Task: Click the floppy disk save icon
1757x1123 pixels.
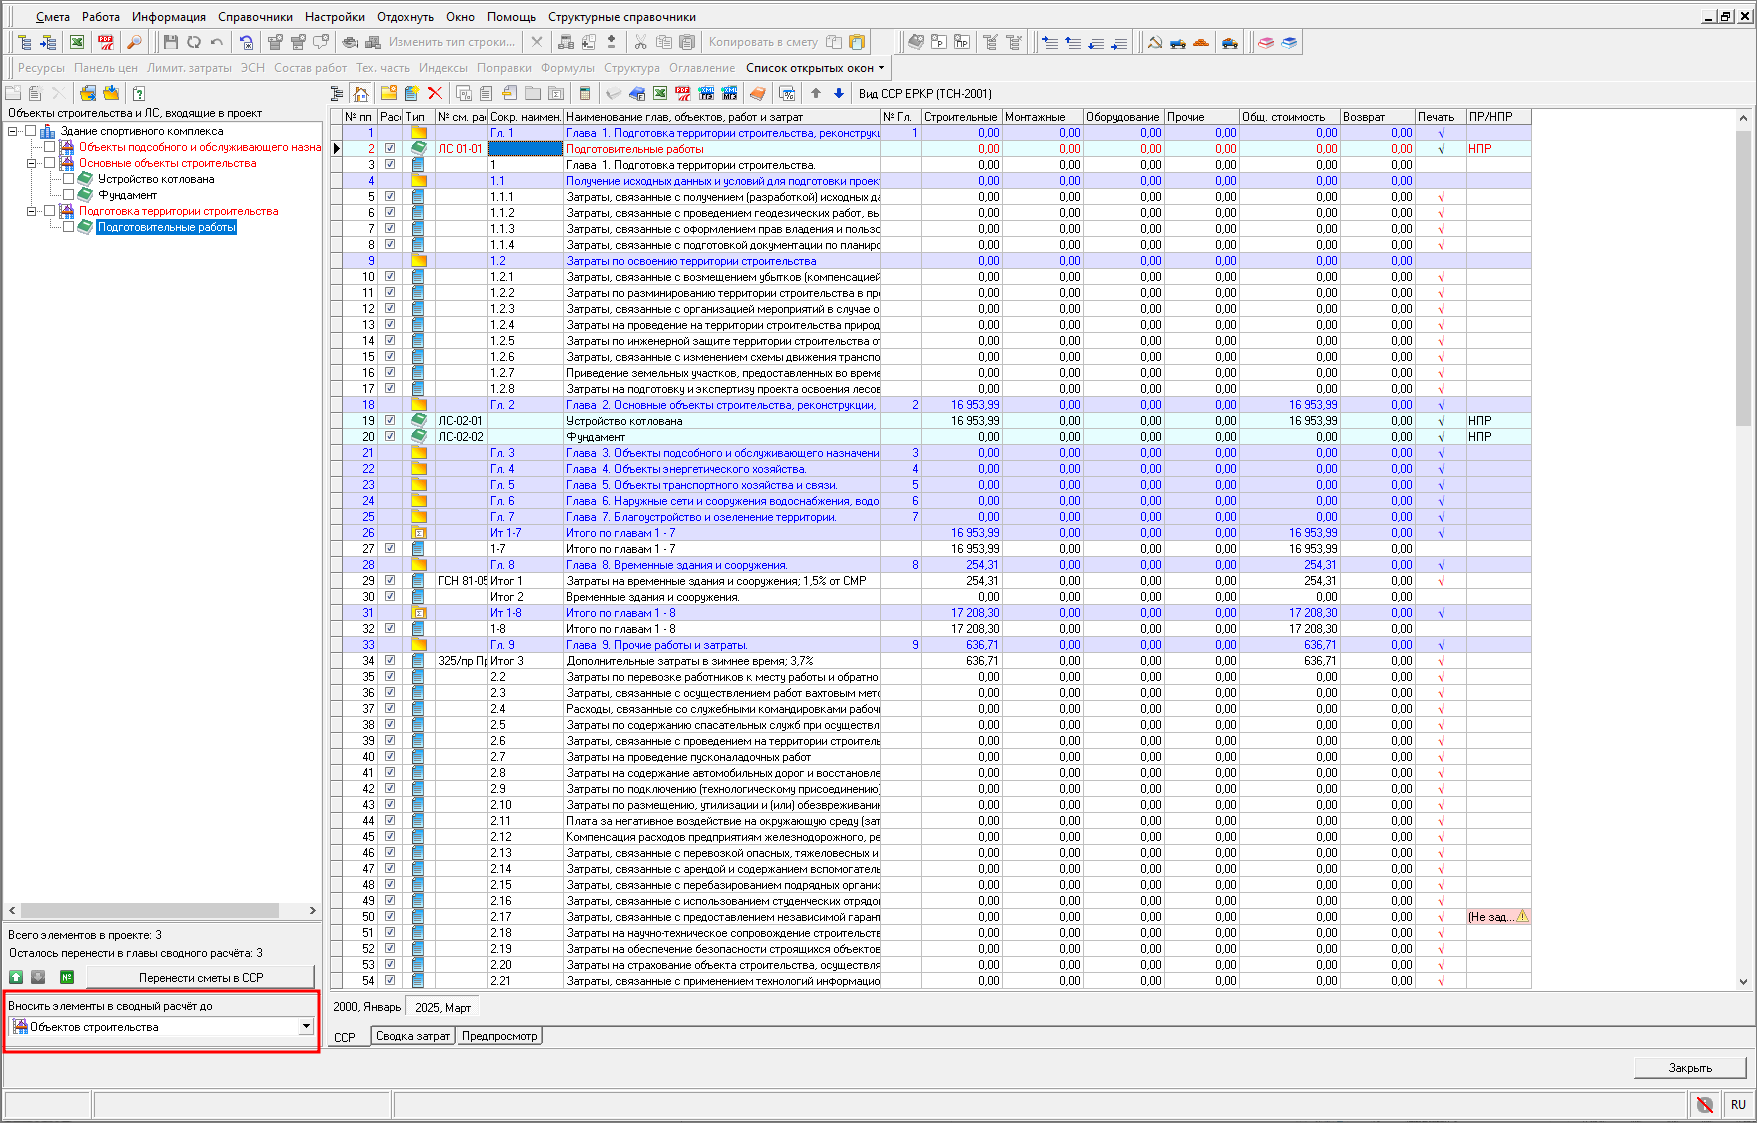Action: [171, 42]
